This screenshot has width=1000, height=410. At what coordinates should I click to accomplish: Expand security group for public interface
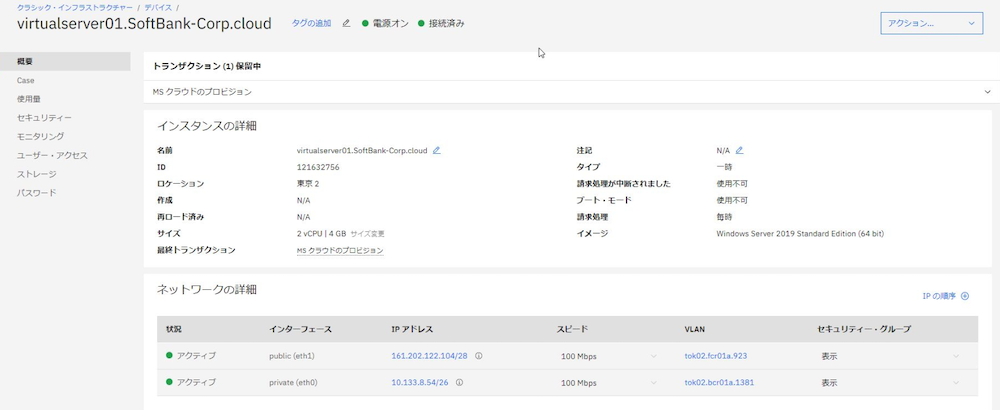point(955,355)
